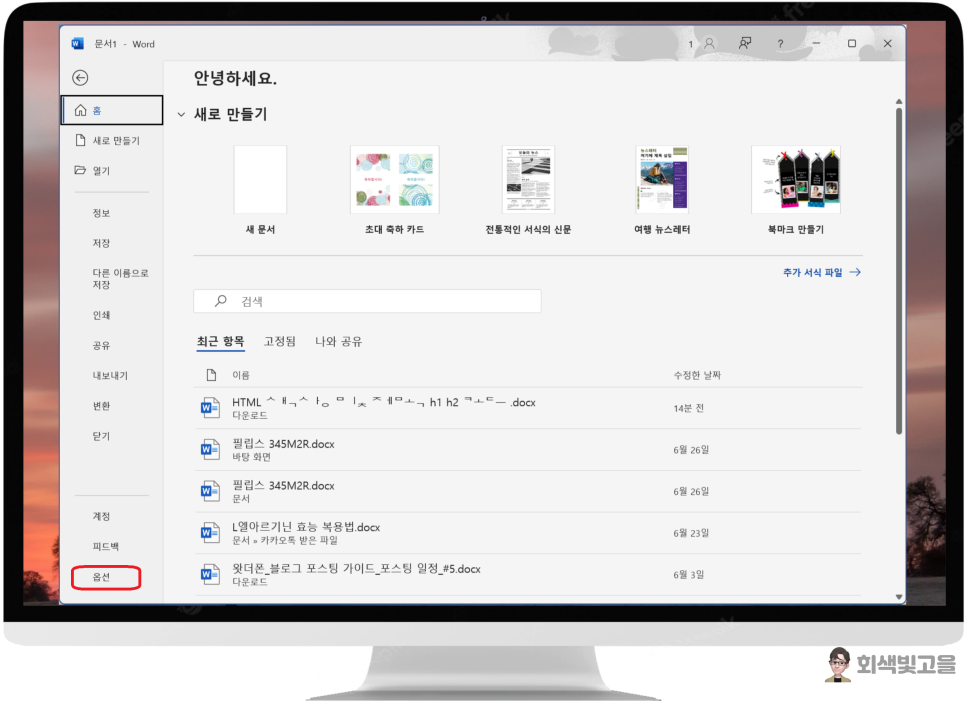Open the 공유 page

click(101, 346)
